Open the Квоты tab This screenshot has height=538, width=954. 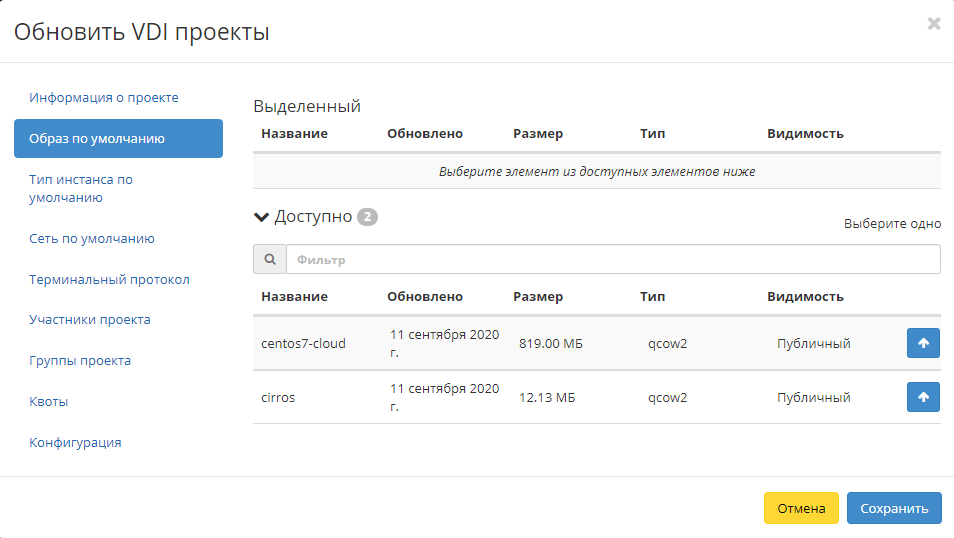[x=49, y=402]
